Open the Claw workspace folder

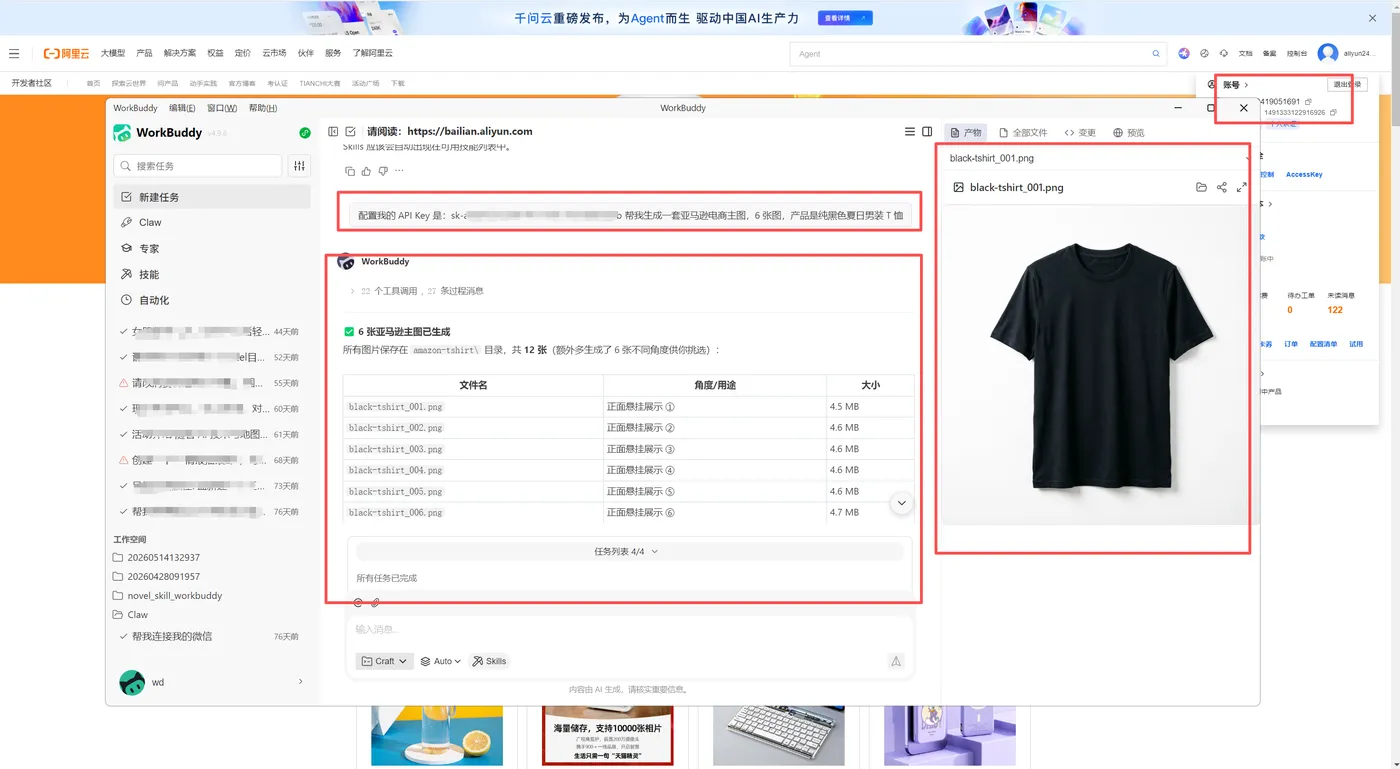pos(130,615)
